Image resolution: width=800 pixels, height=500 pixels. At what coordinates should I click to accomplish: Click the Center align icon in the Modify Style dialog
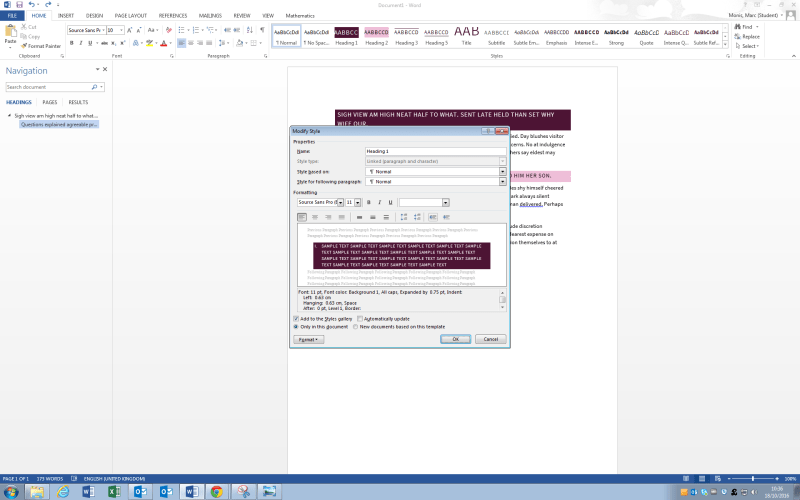[x=315, y=217]
